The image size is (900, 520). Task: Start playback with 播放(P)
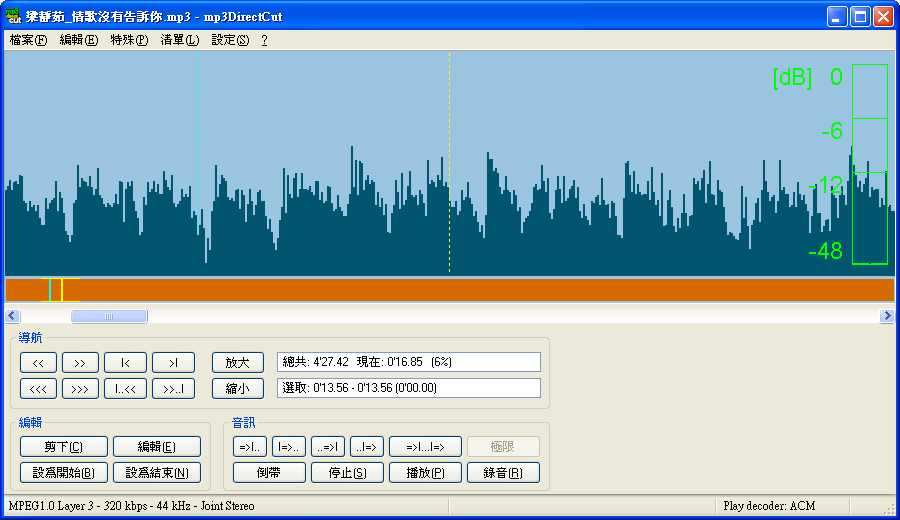click(x=425, y=472)
